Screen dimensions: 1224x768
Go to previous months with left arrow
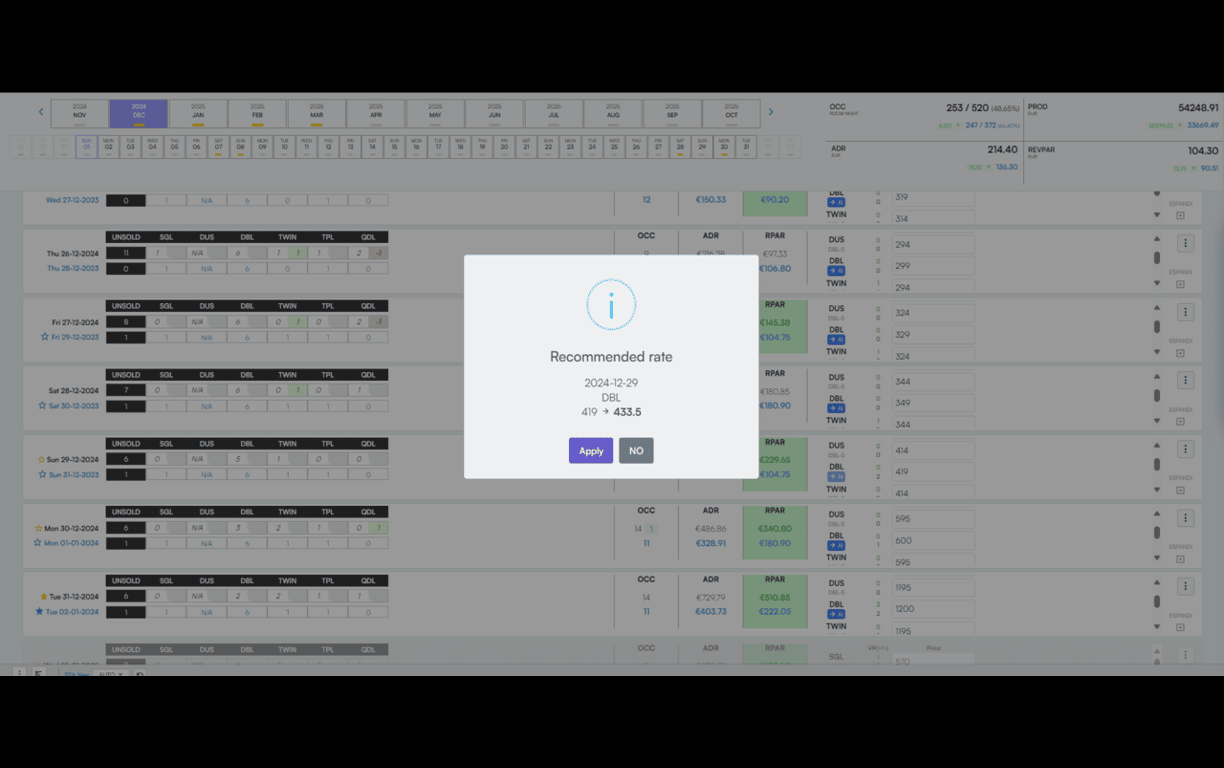click(41, 112)
